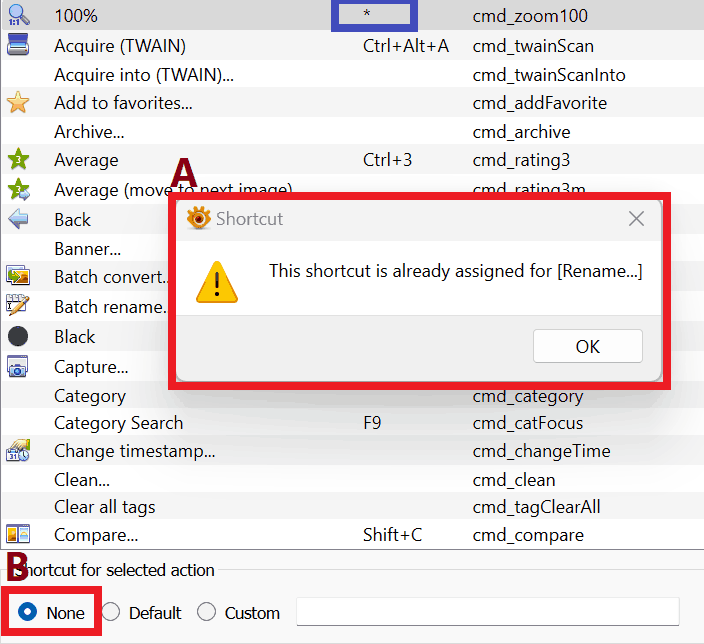Select the Back row label
The width and height of the screenshot is (704, 644).
coord(72,220)
